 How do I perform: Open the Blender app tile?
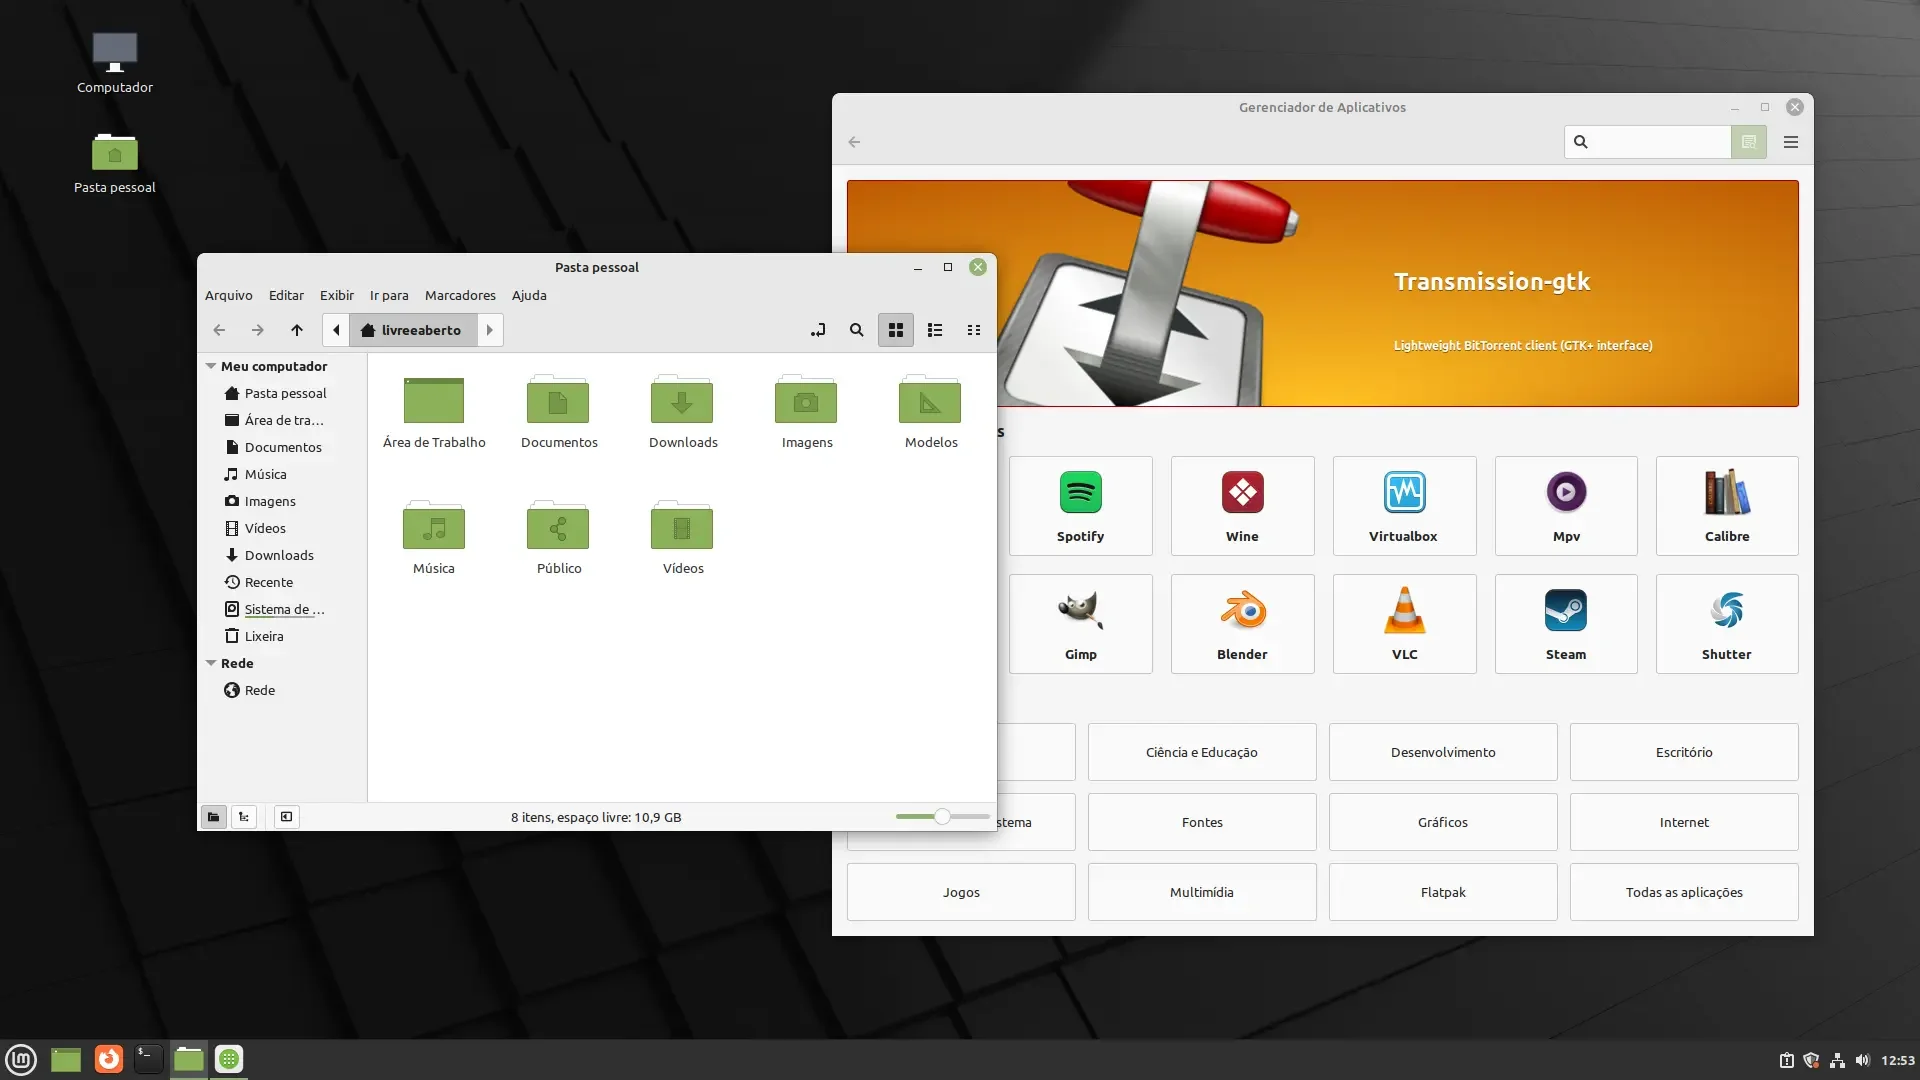[x=1242, y=624]
